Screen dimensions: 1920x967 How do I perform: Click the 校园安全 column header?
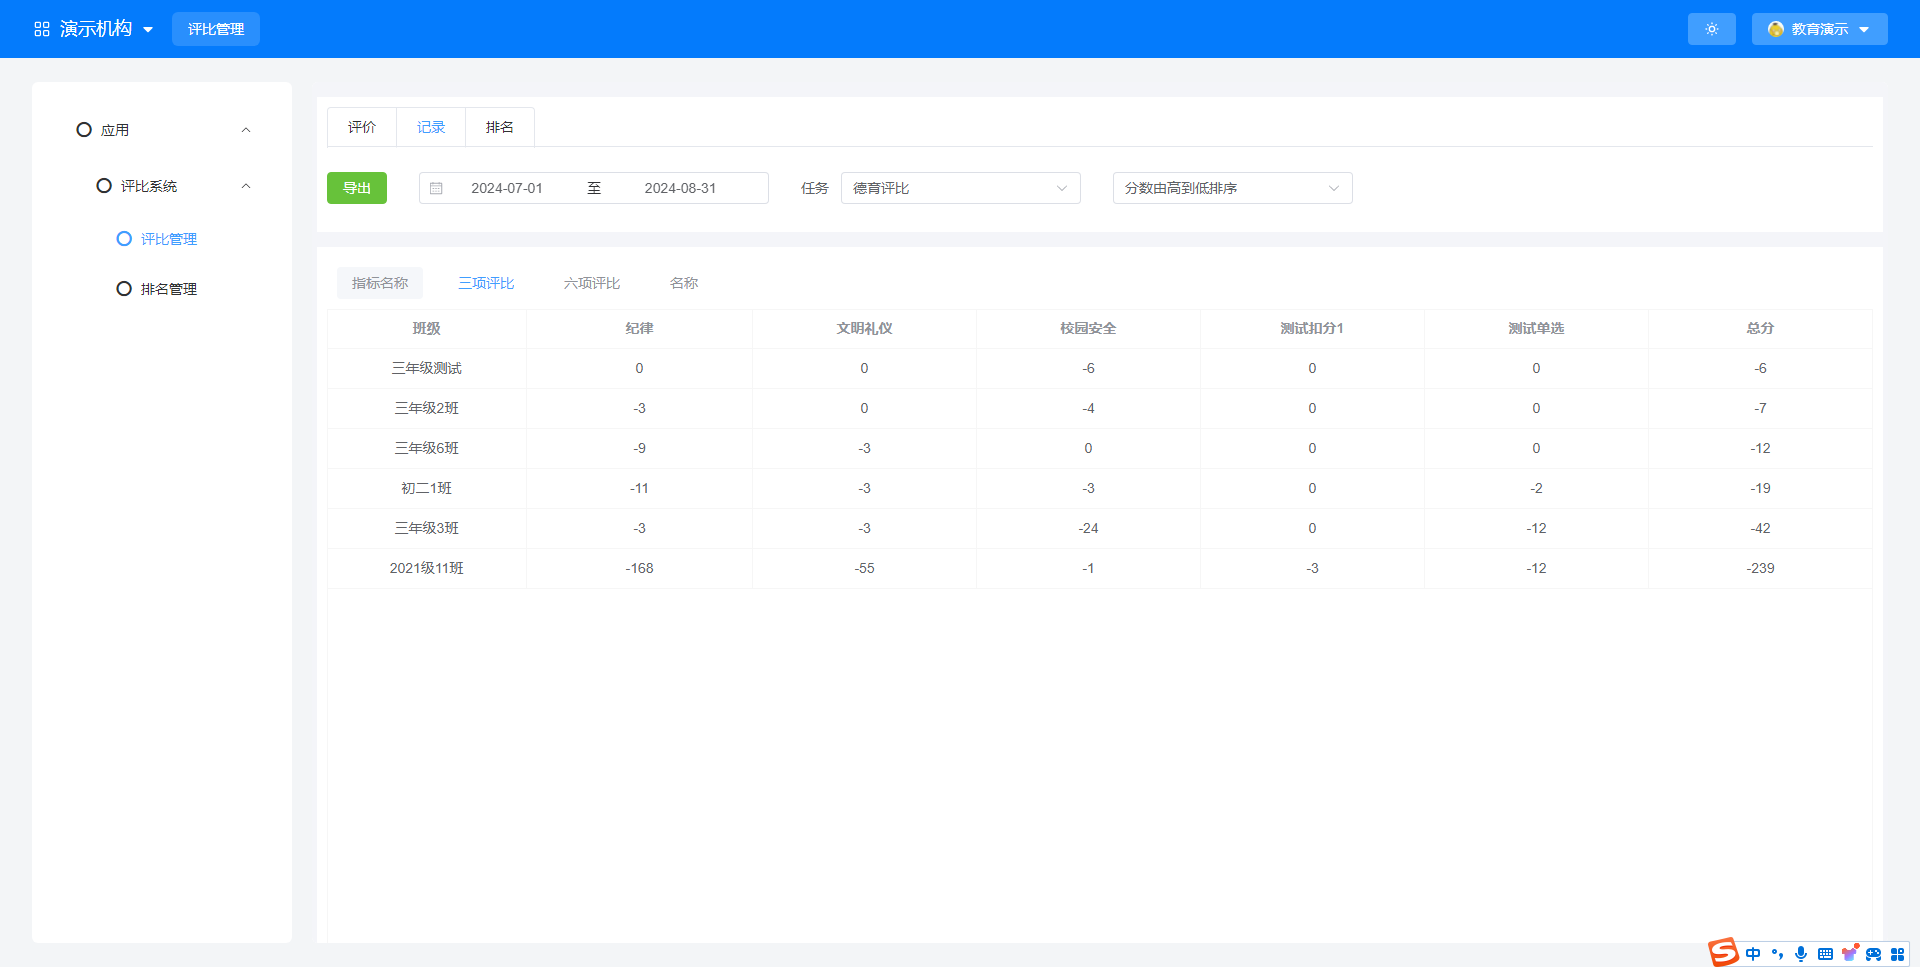click(x=1088, y=328)
